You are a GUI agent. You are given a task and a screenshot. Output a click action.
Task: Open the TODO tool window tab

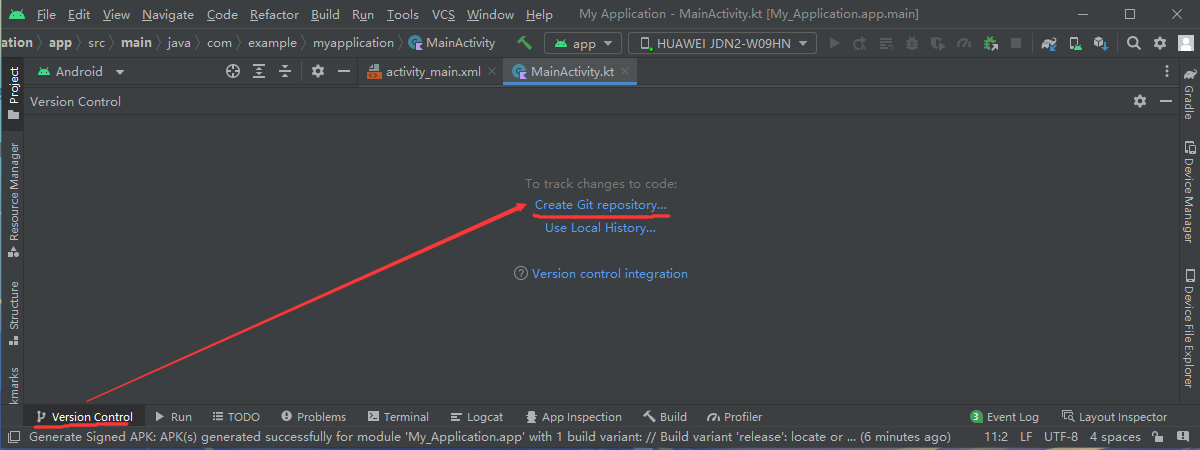(235, 417)
